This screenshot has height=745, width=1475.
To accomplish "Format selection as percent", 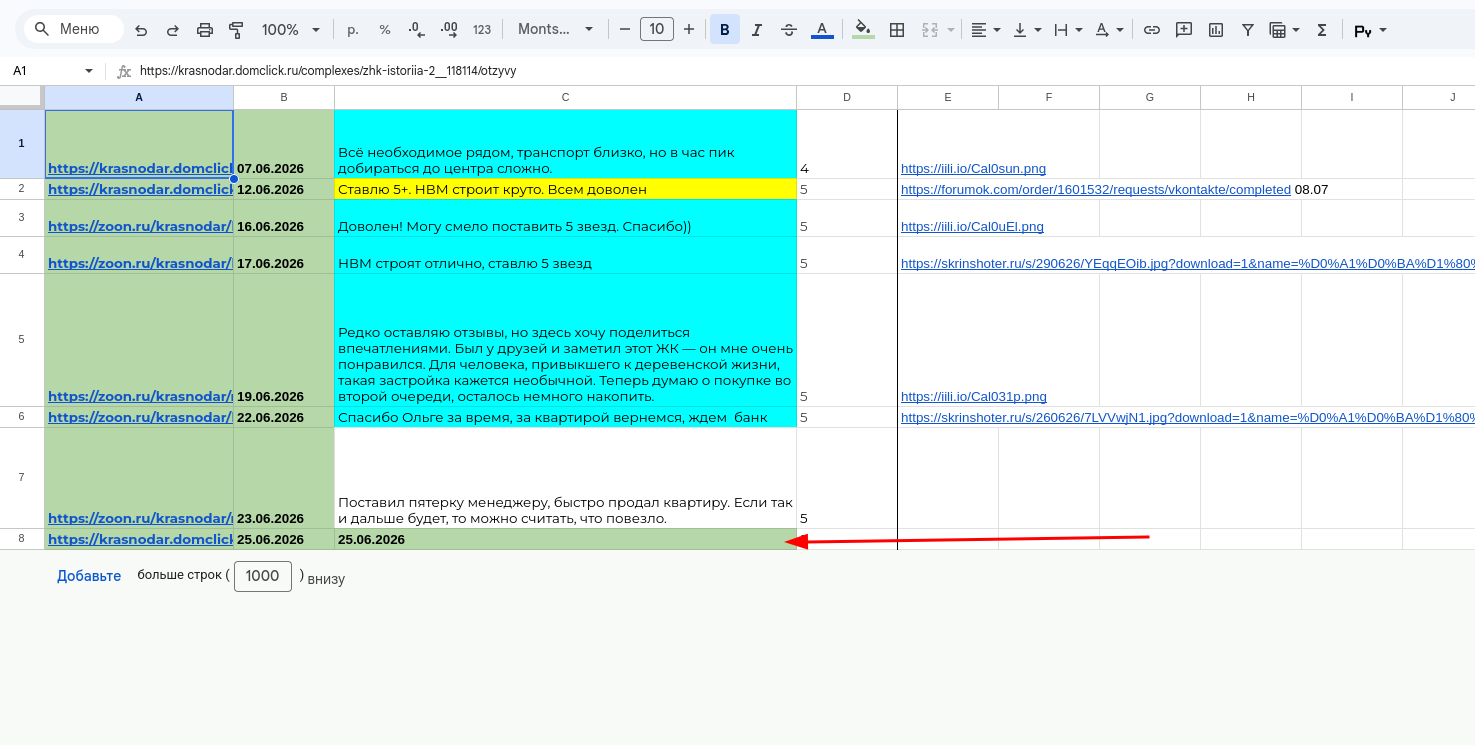I will pyautogui.click(x=385, y=30).
